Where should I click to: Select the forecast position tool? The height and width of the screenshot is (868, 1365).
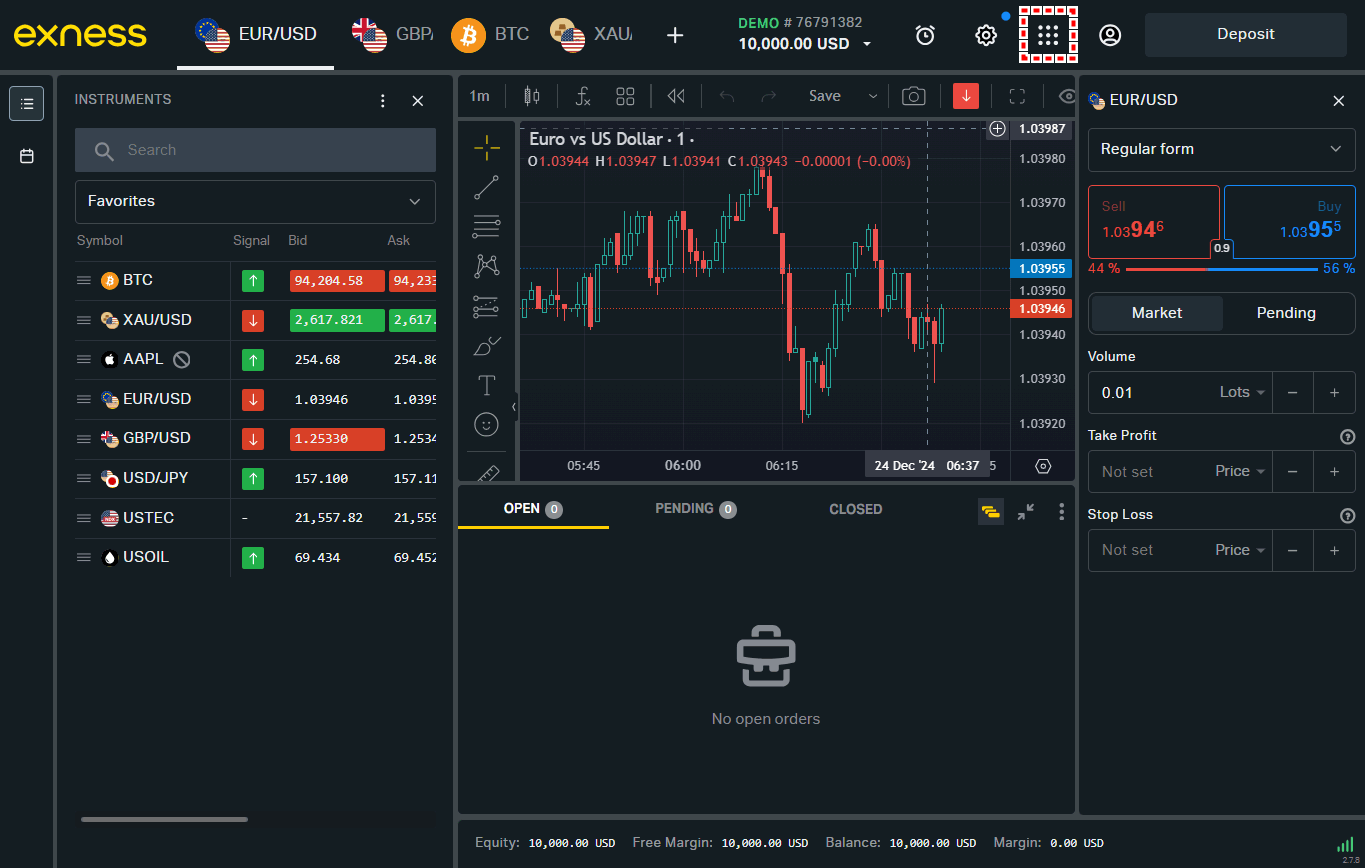click(x=487, y=306)
